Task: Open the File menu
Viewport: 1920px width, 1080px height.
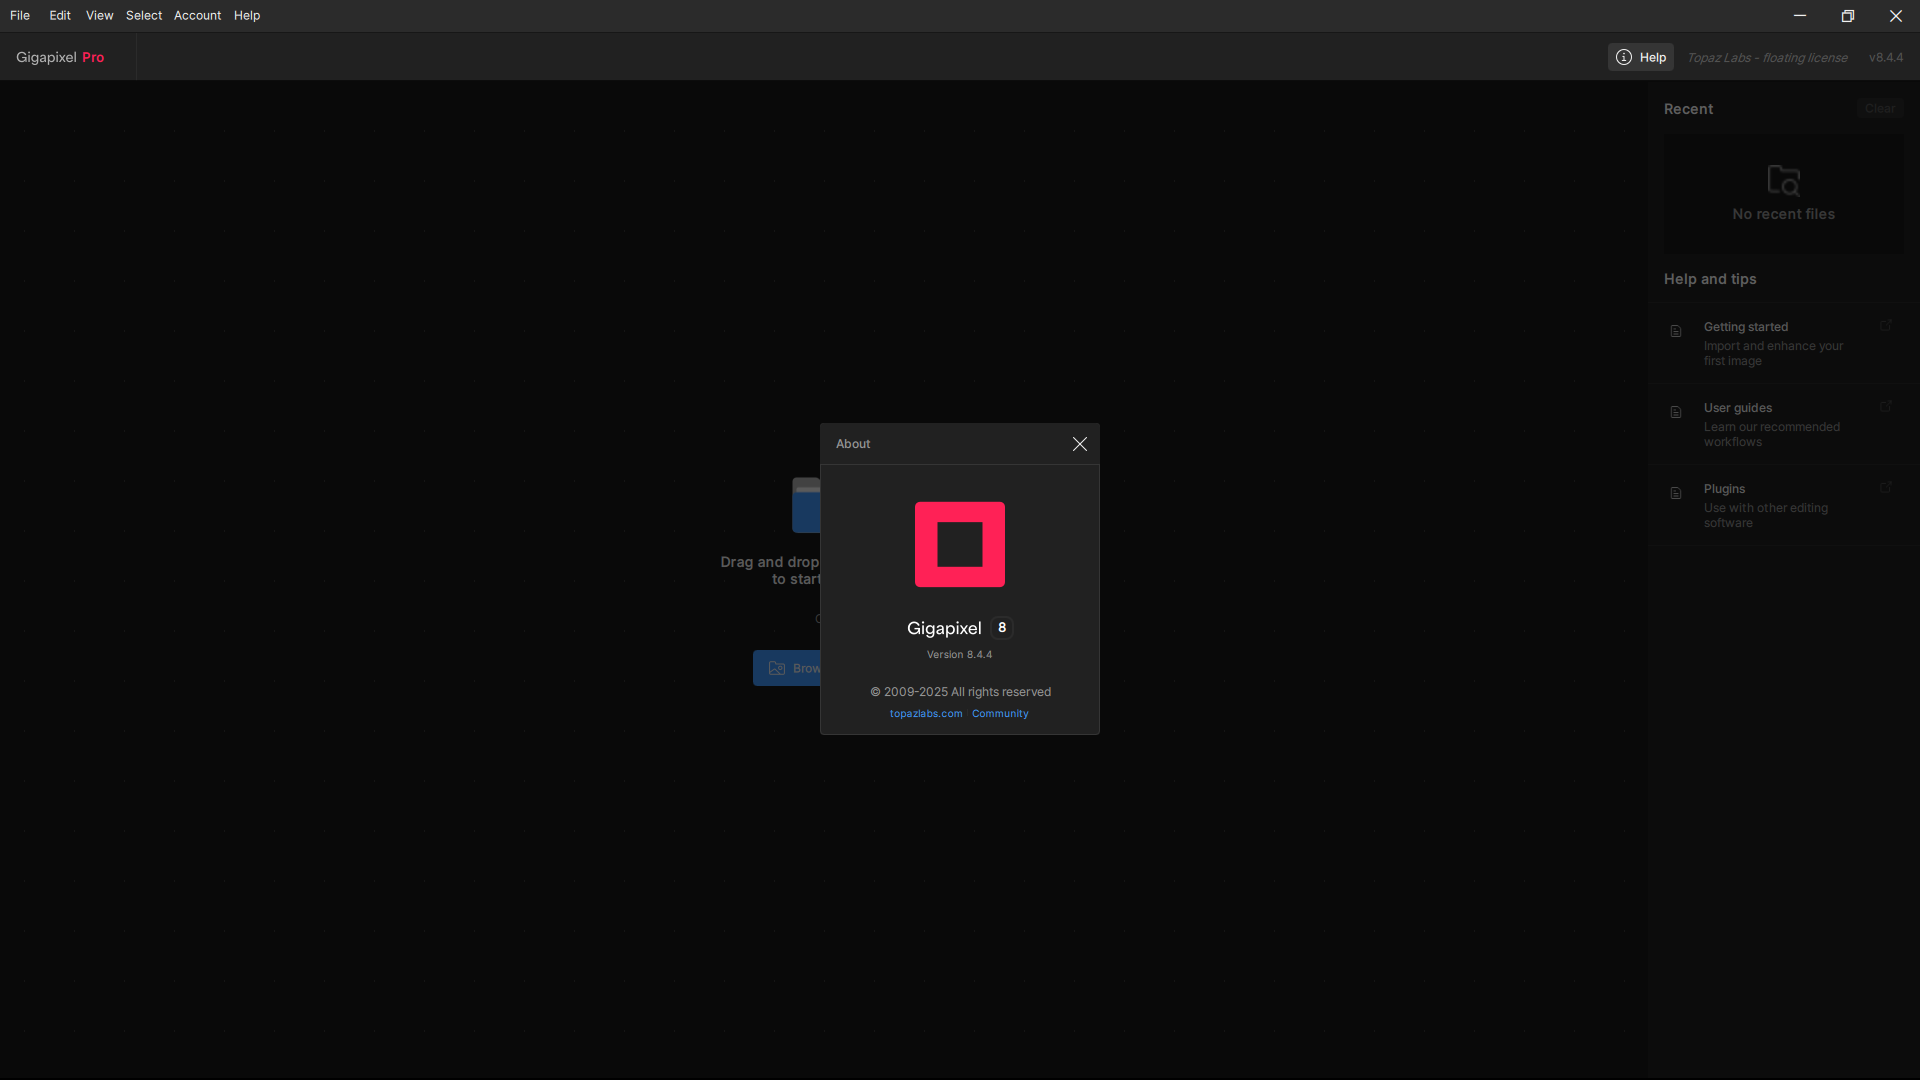Action: [x=20, y=15]
